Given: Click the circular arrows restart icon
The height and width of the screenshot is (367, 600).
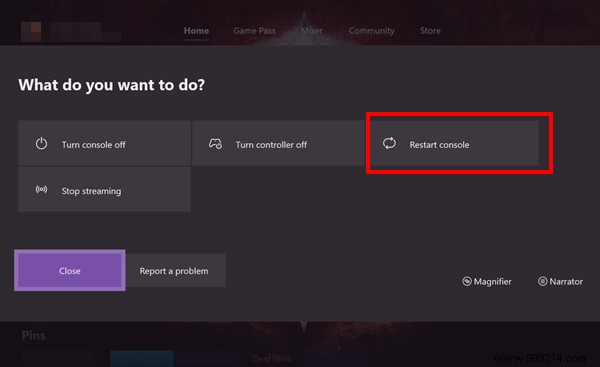Looking at the screenshot, I should pos(389,144).
